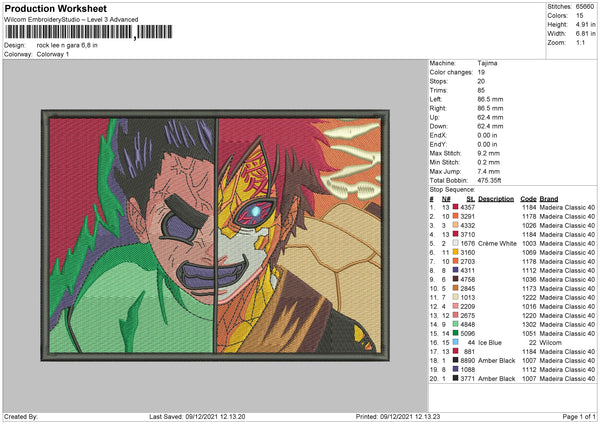This screenshot has height=424, width=600.
Task: Click the Trims value 85
Action: [x=481, y=90]
